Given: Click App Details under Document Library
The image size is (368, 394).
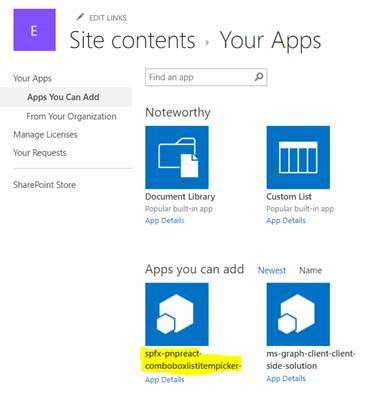Looking at the screenshot, I should tap(165, 220).
